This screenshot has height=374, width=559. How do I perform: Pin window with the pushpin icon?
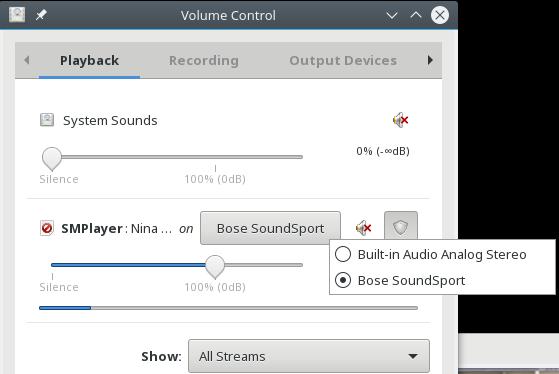click(x=41, y=15)
